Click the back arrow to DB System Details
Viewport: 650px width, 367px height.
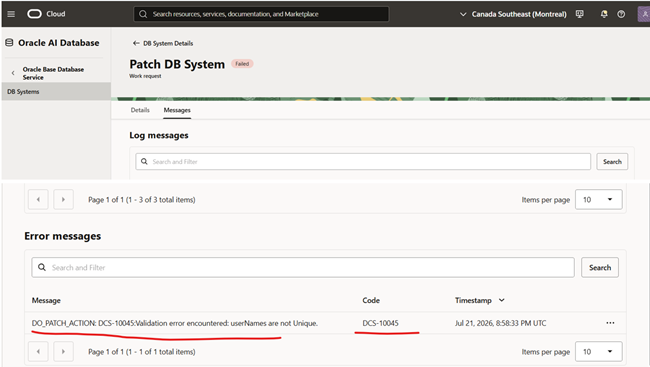click(x=136, y=43)
